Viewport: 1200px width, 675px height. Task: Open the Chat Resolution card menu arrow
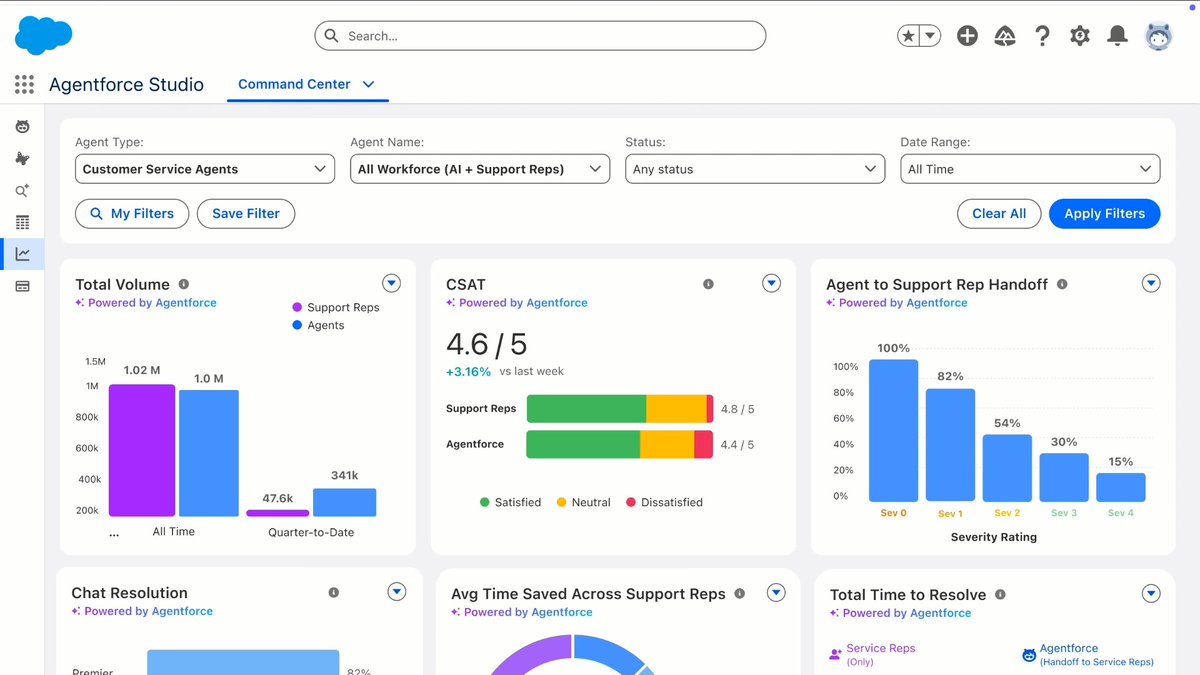[397, 592]
